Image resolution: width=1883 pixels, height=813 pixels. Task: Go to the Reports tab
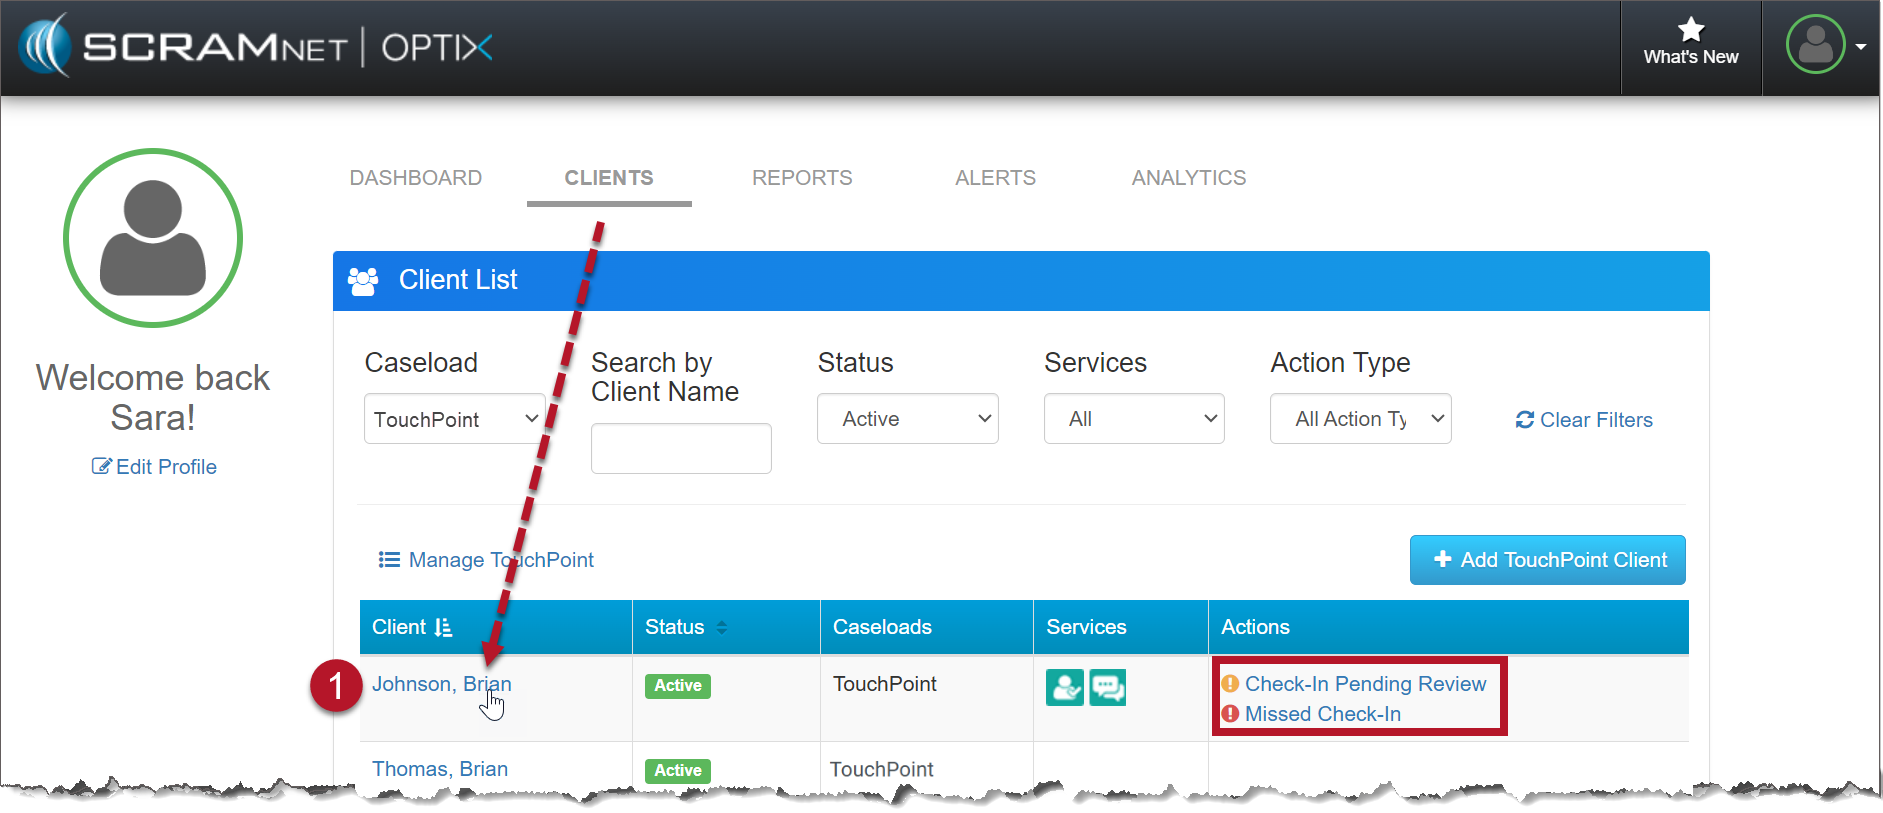(802, 178)
